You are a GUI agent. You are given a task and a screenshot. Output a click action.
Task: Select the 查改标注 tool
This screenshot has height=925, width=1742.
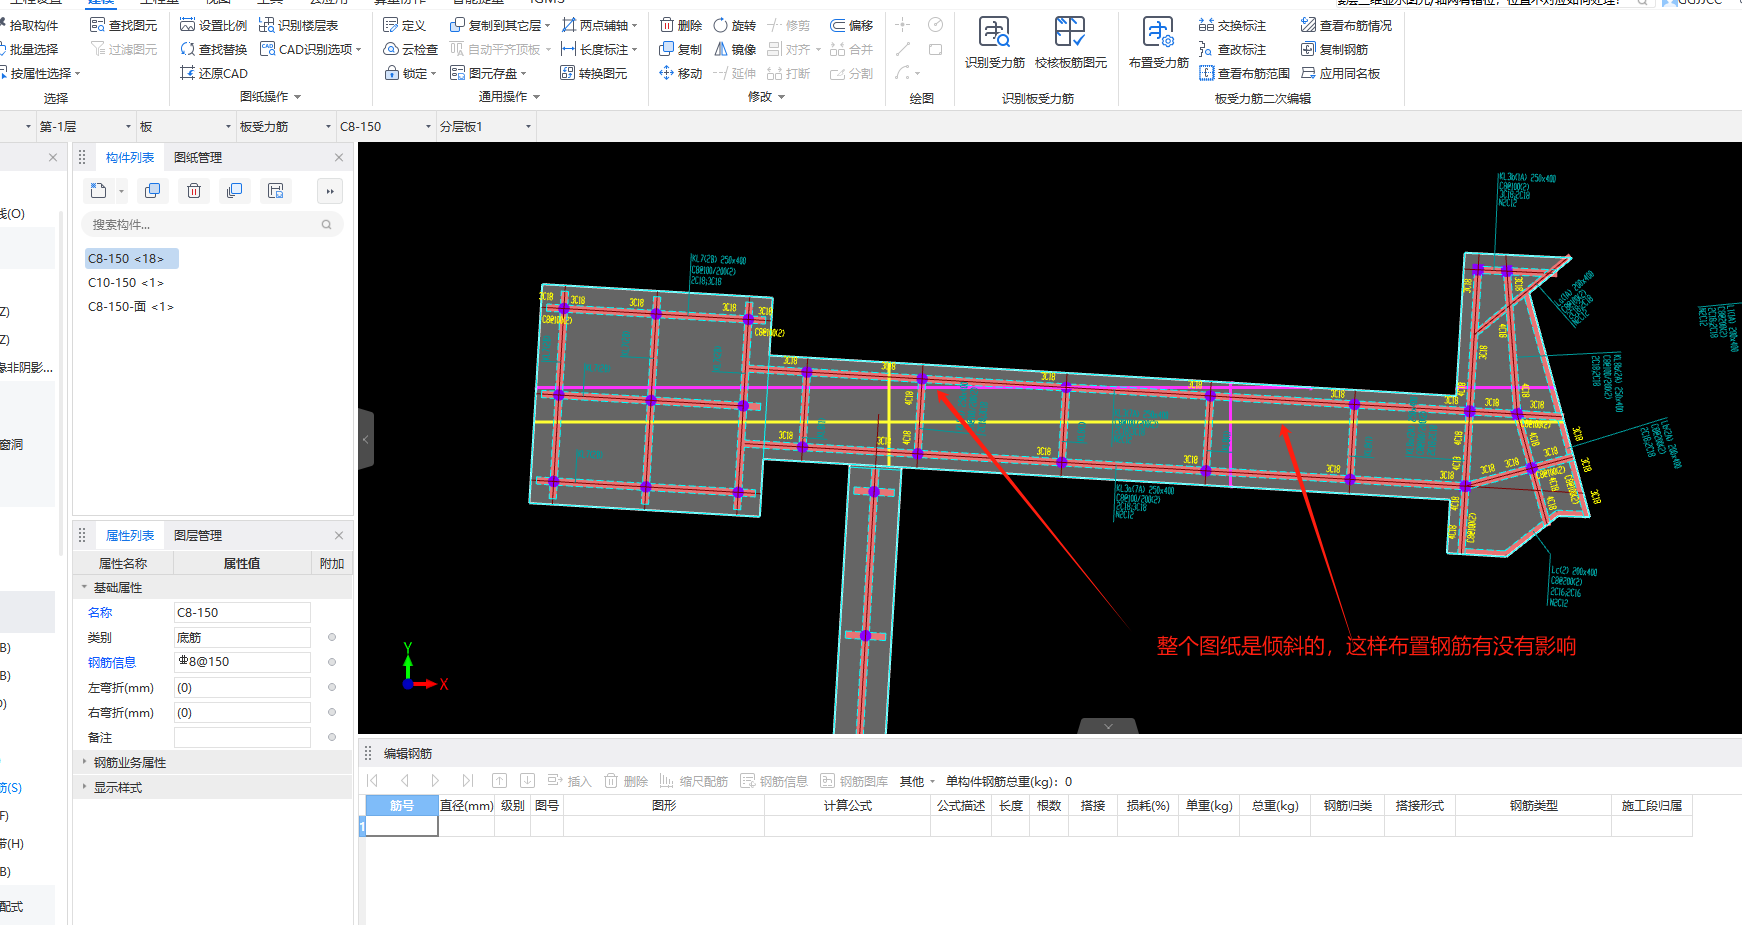1232,49
